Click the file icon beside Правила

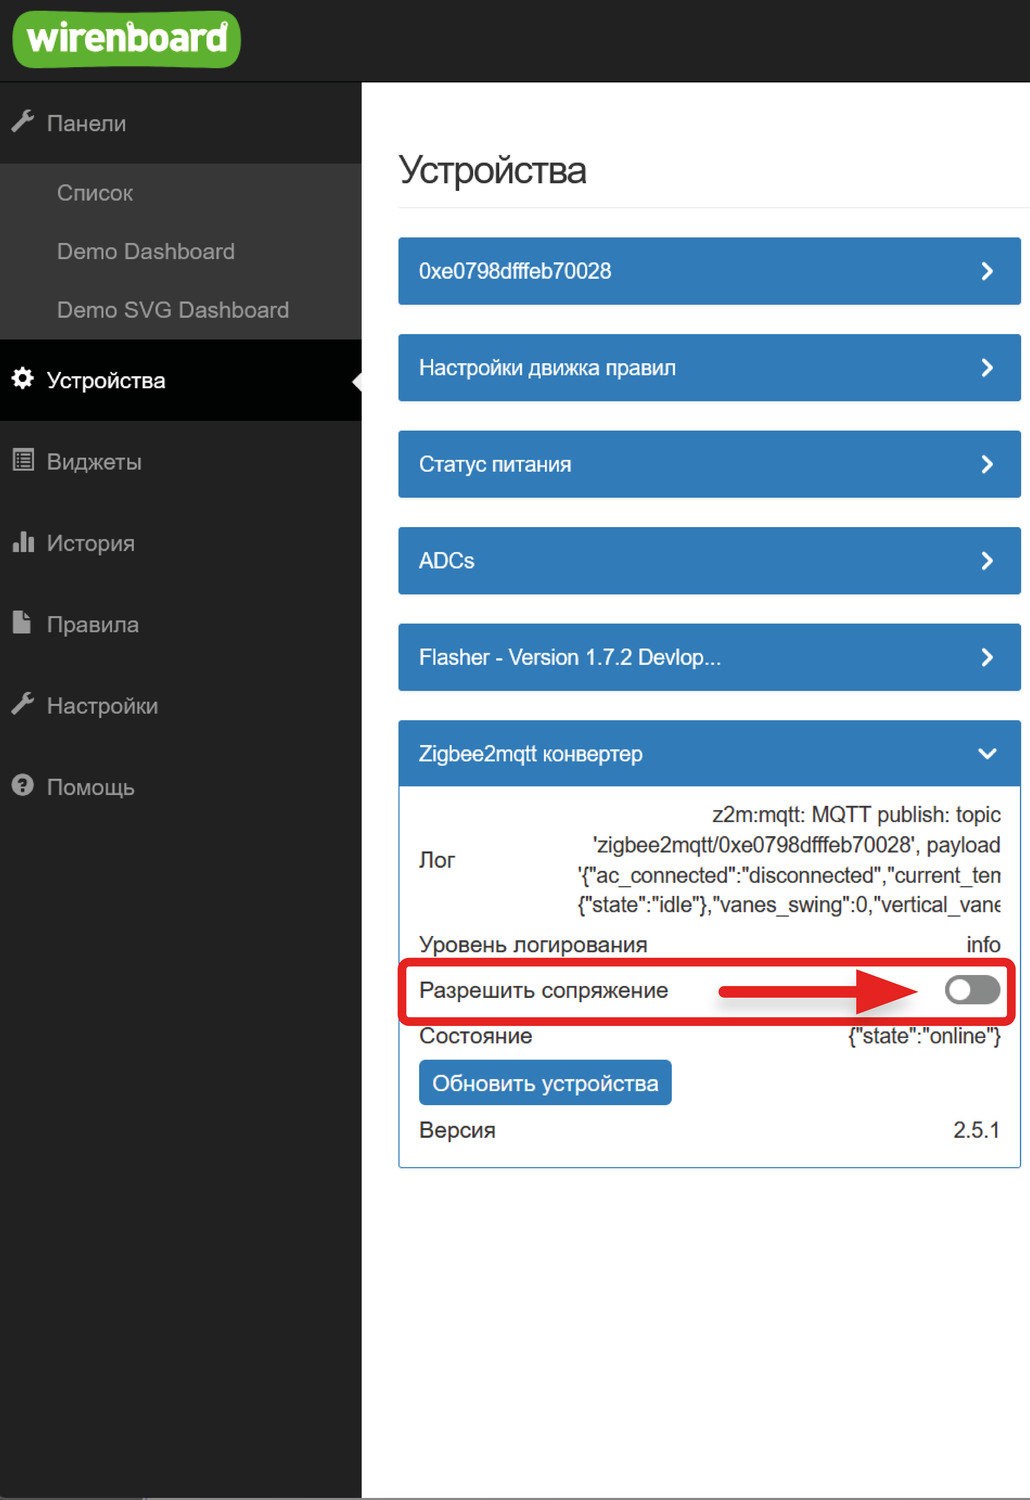22,623
